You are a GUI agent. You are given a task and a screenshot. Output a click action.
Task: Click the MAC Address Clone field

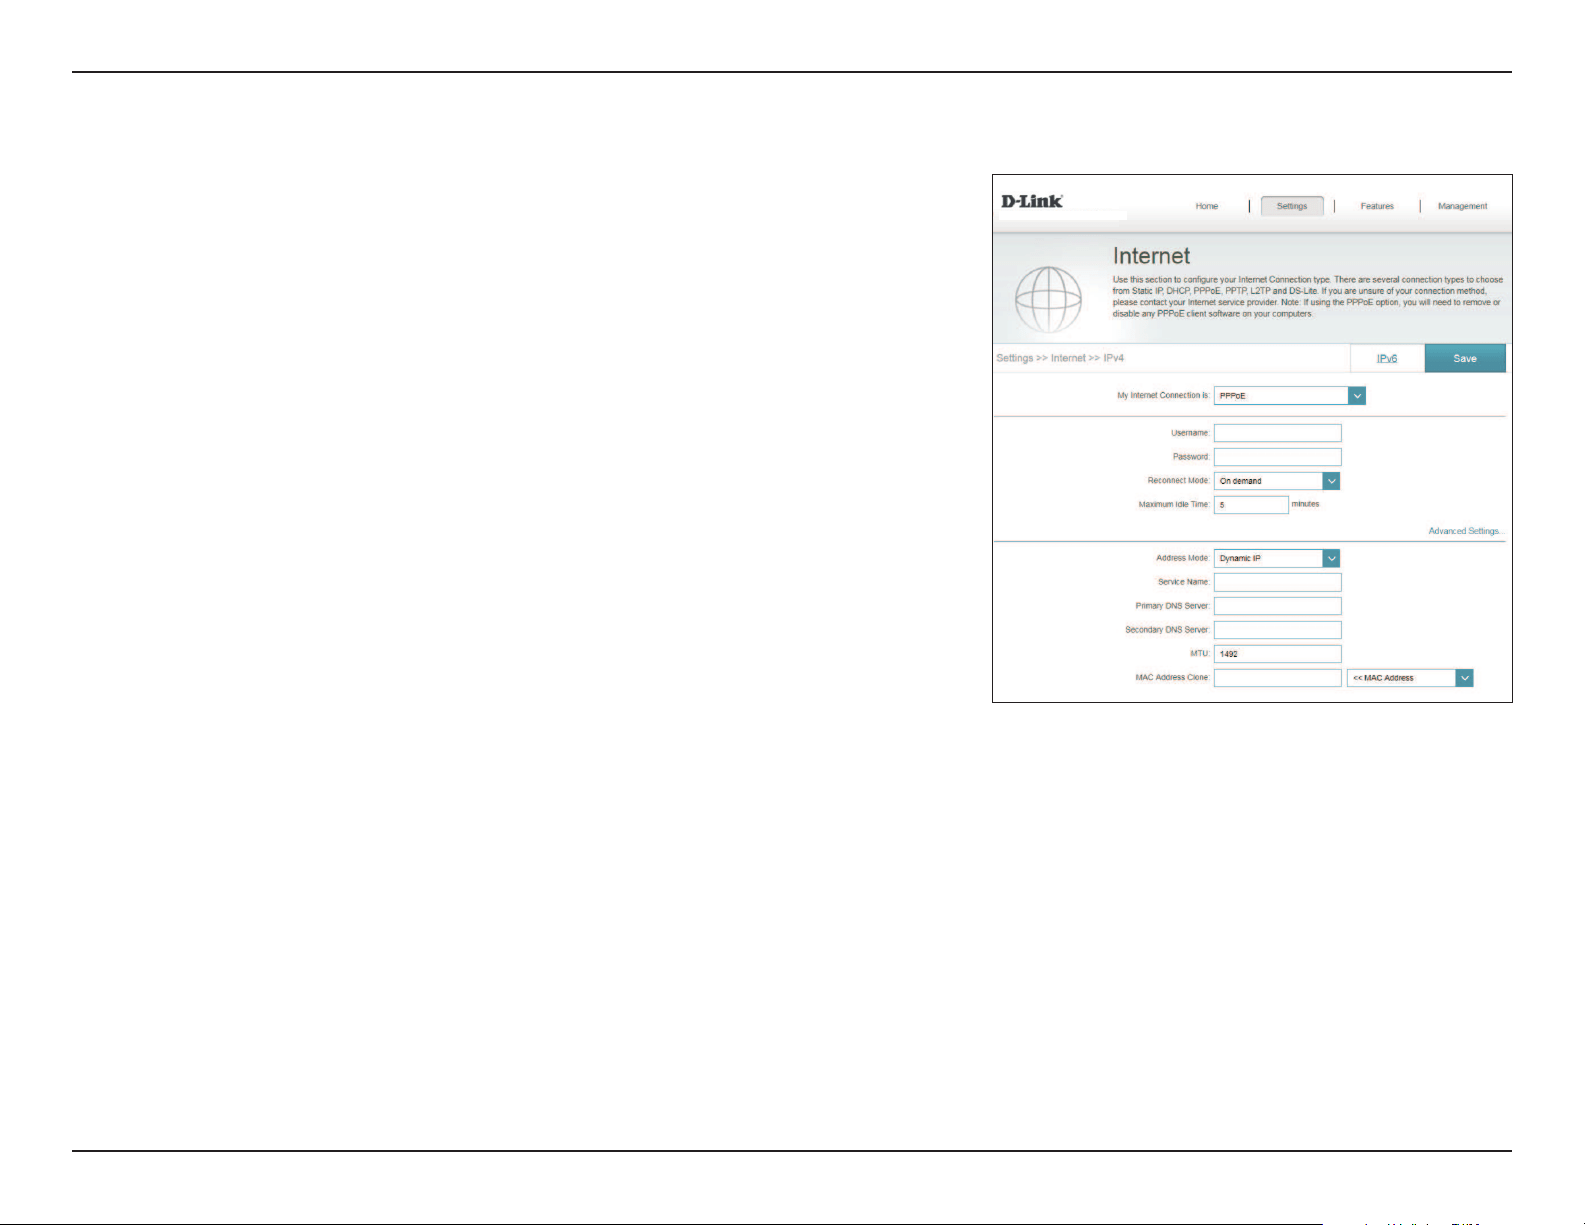click(x=1278, y=678)
